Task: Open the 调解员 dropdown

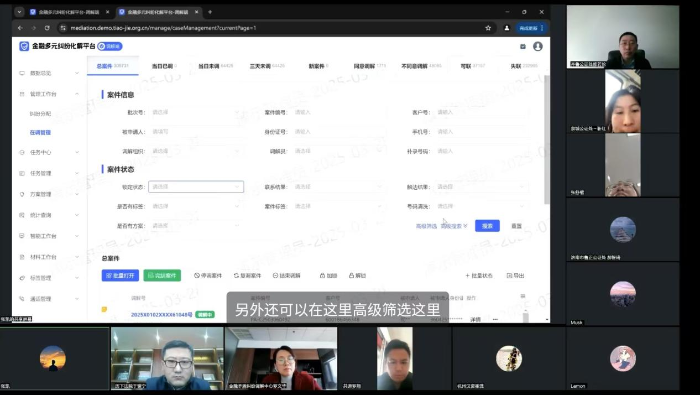Action: tap(339, 151)
